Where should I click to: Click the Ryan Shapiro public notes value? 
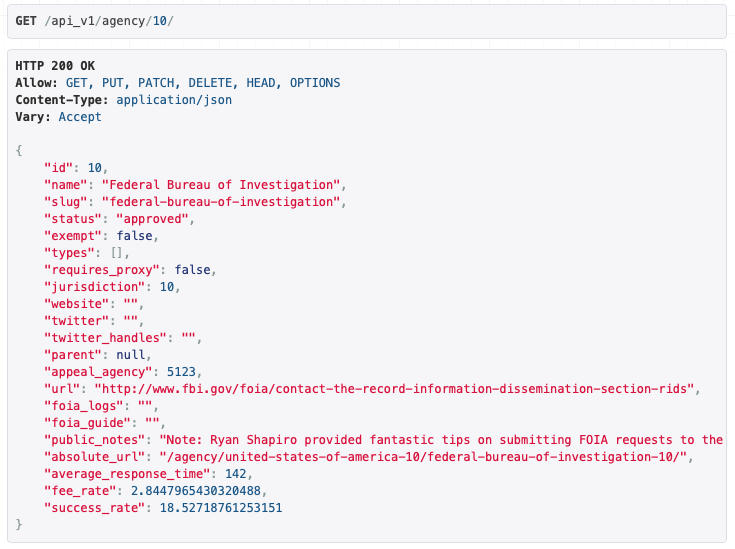[442, 440]
